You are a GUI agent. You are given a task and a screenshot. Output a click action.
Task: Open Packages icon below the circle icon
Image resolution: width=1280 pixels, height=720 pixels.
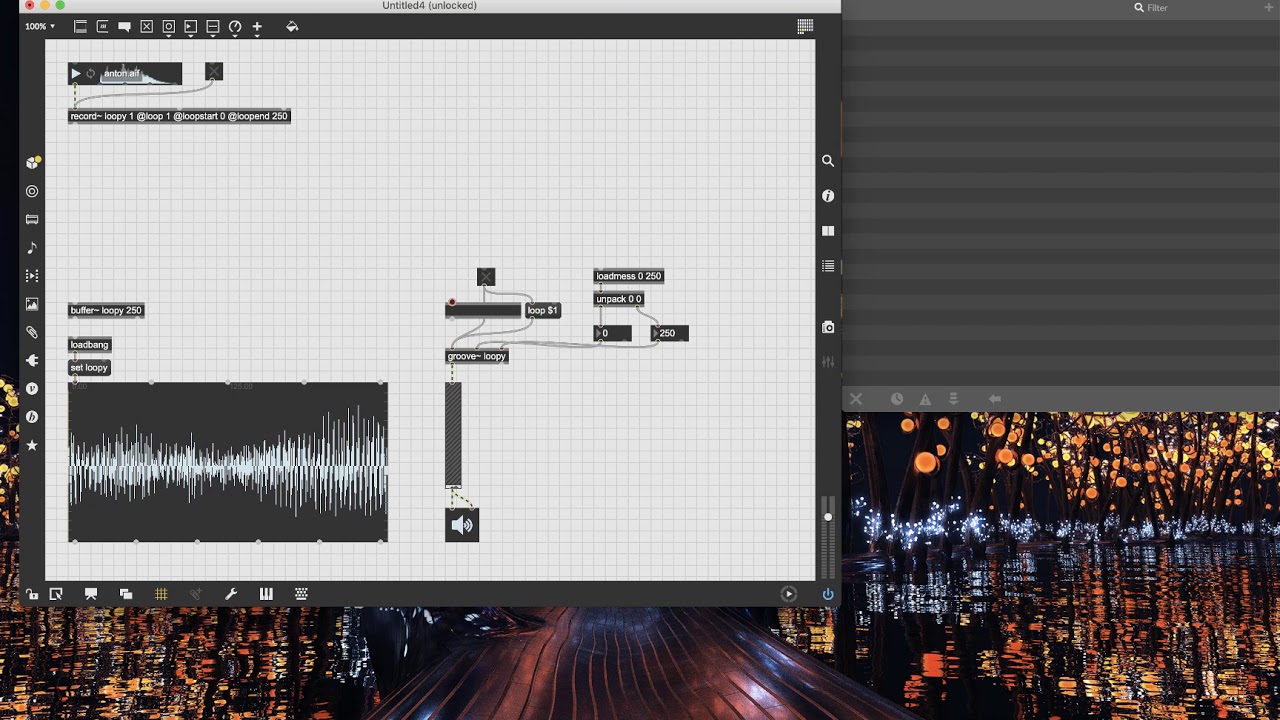[32, 219]
